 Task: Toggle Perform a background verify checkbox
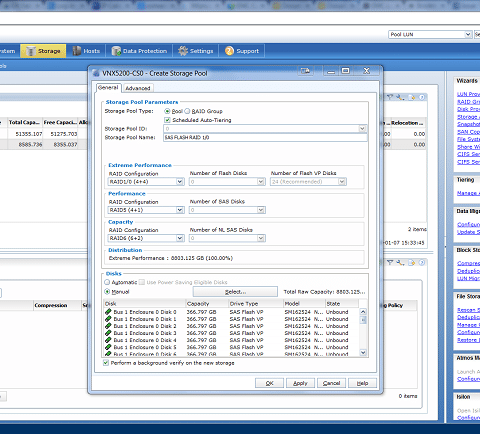tap(106, 363)
